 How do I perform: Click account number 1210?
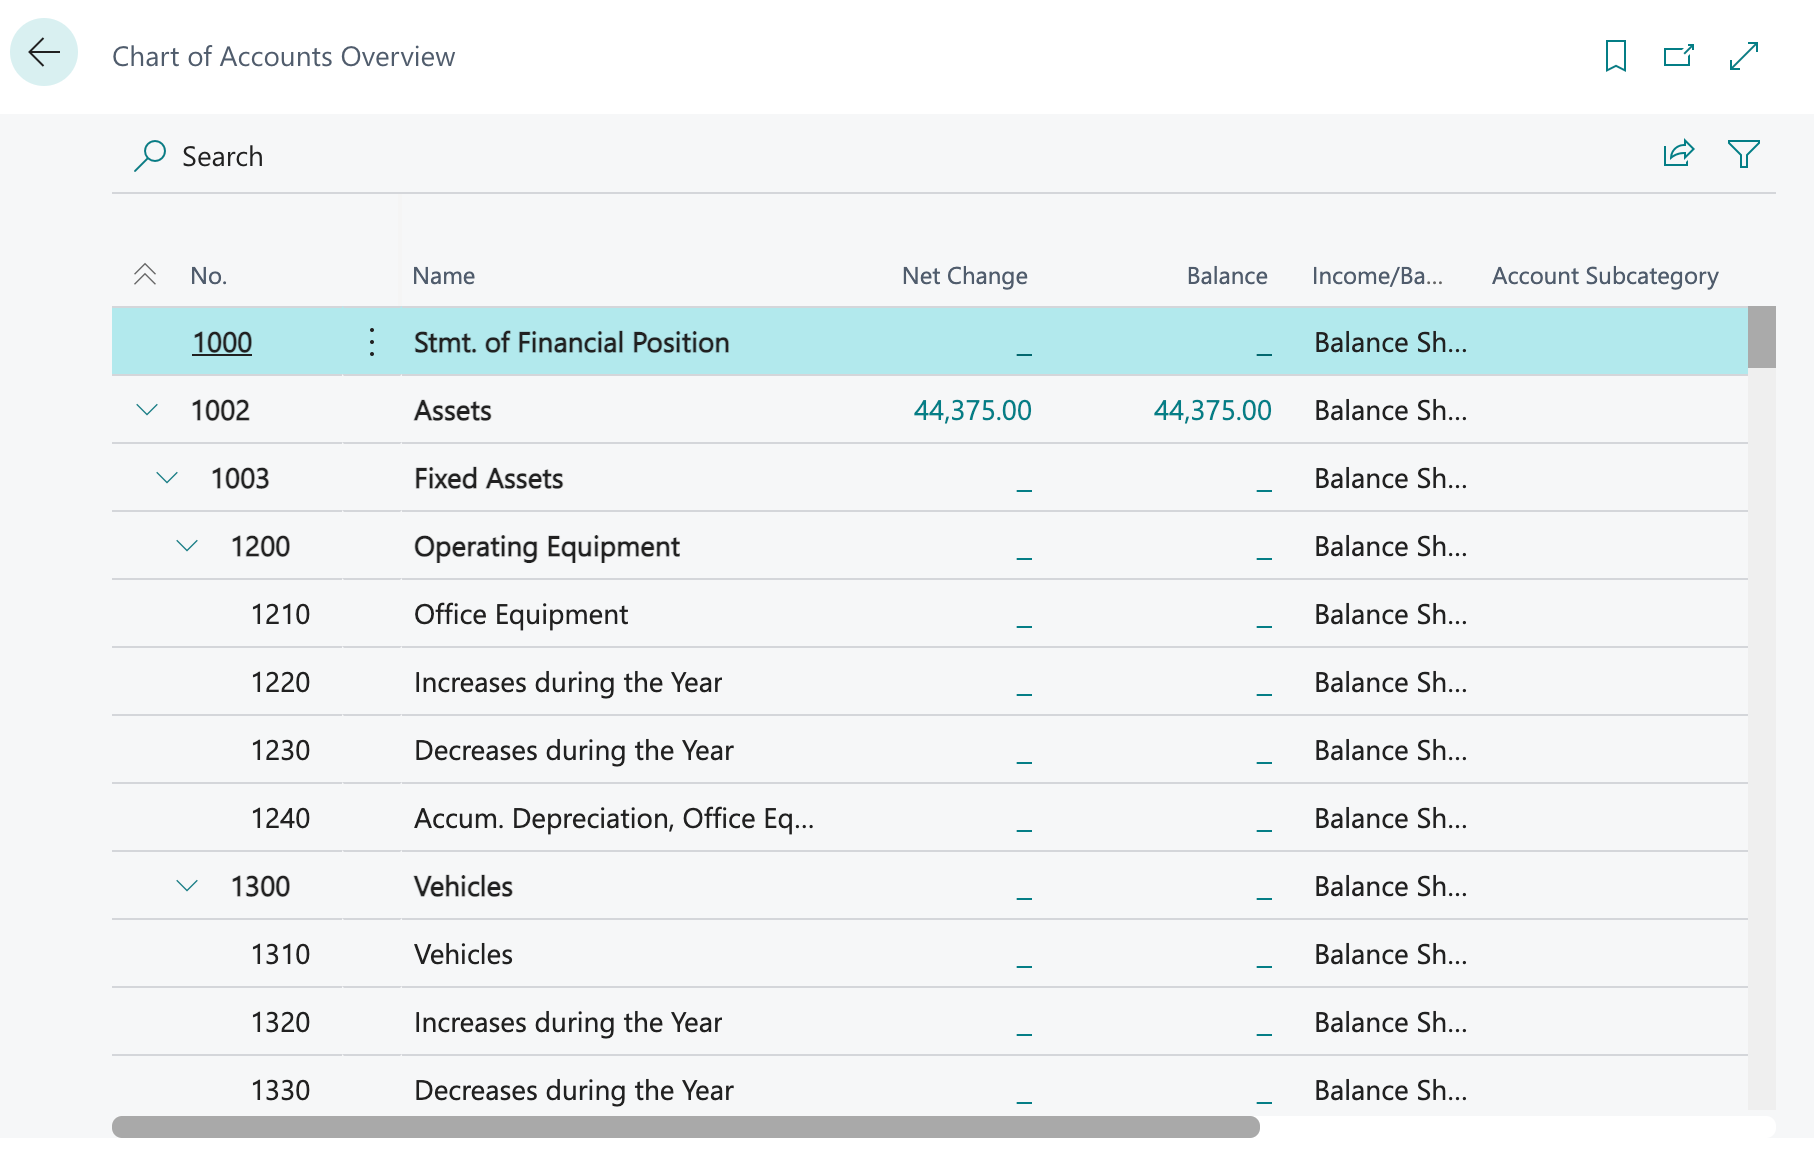[280, 614]
